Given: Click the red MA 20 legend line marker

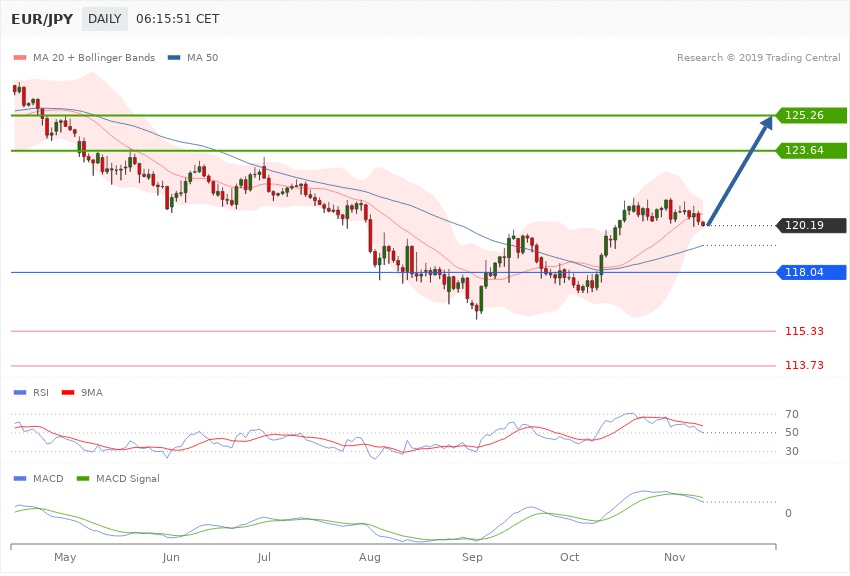Looking at the screenshot, I should [x=19, y=58].
